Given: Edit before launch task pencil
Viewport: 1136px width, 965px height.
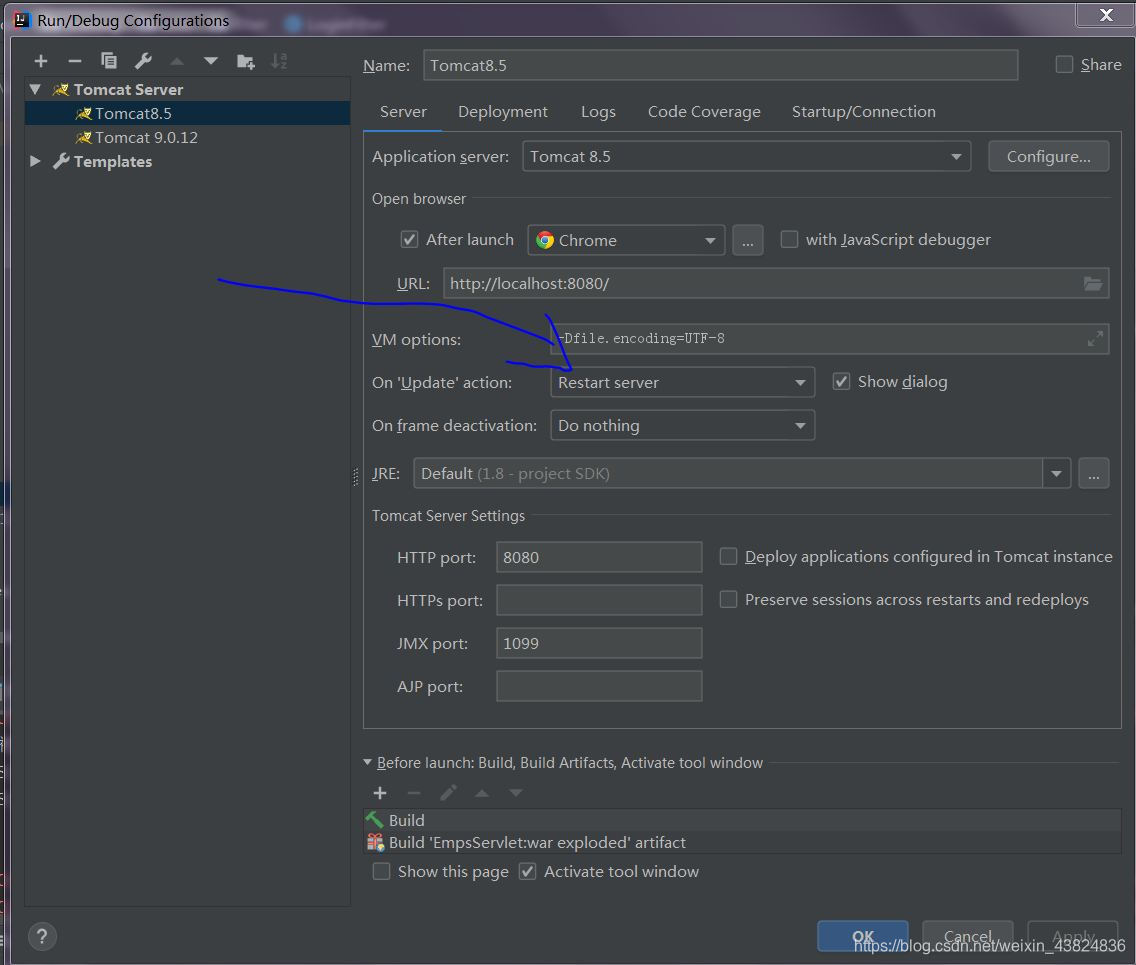Looking at the screenshot, I should 448,793.
